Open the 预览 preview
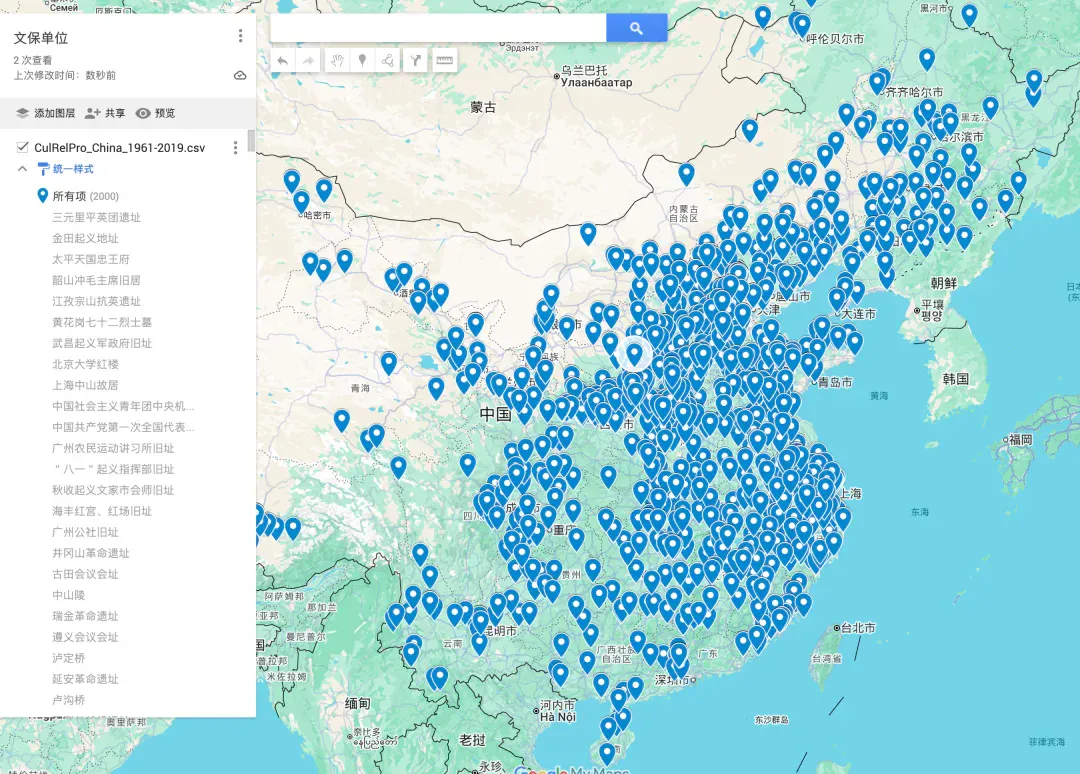 pyautogui.click(x=155, y=113)
